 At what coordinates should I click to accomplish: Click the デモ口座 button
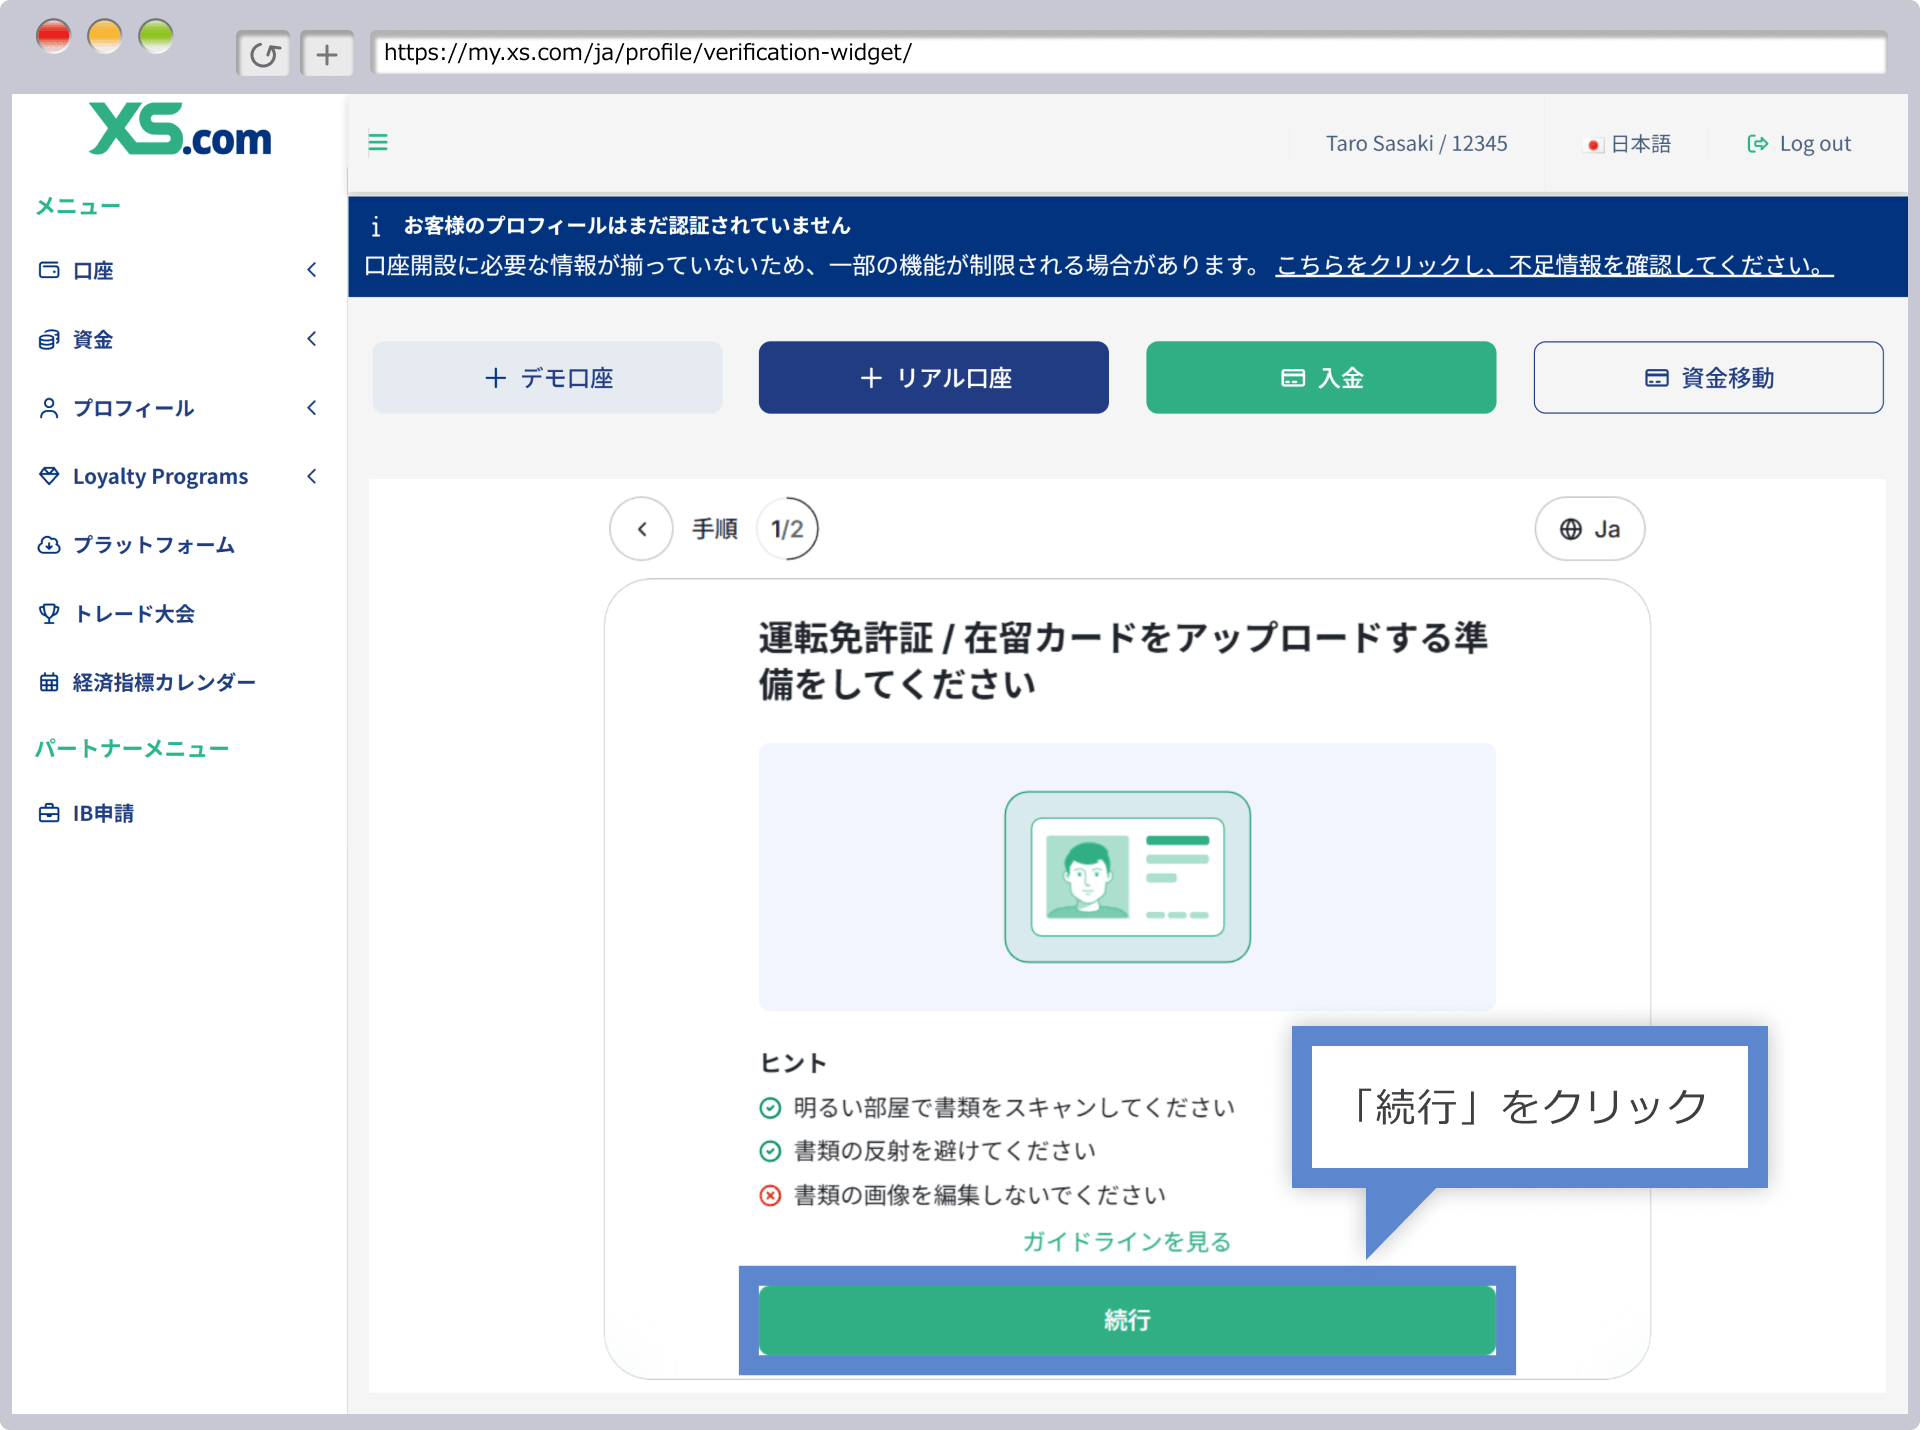[x=547, y=377]
